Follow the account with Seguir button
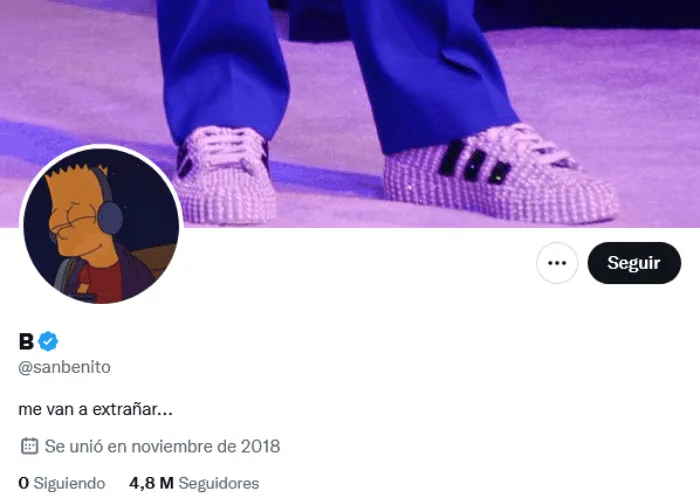The width and height of the screenshot is (700, 498). [x=634, y=263]
